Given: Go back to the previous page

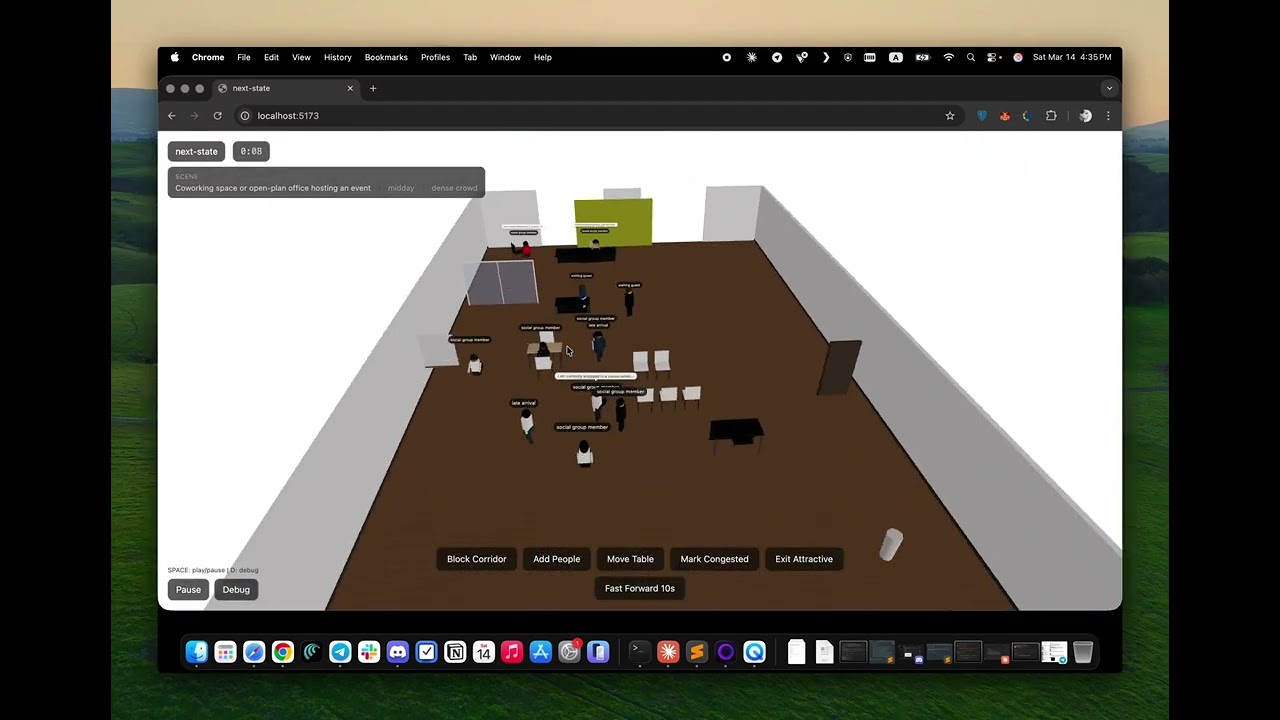Looking at the screenshot, I should (x=172, y=116).
